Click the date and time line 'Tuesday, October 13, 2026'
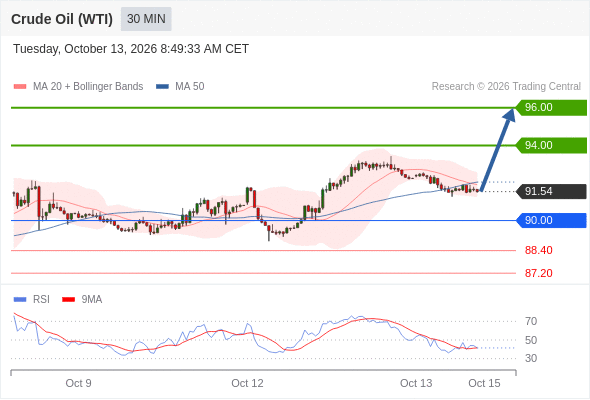 pos(131,49)
